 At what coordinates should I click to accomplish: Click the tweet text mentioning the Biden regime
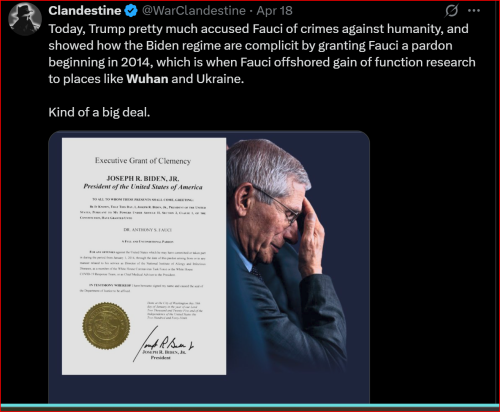(250, 46)
